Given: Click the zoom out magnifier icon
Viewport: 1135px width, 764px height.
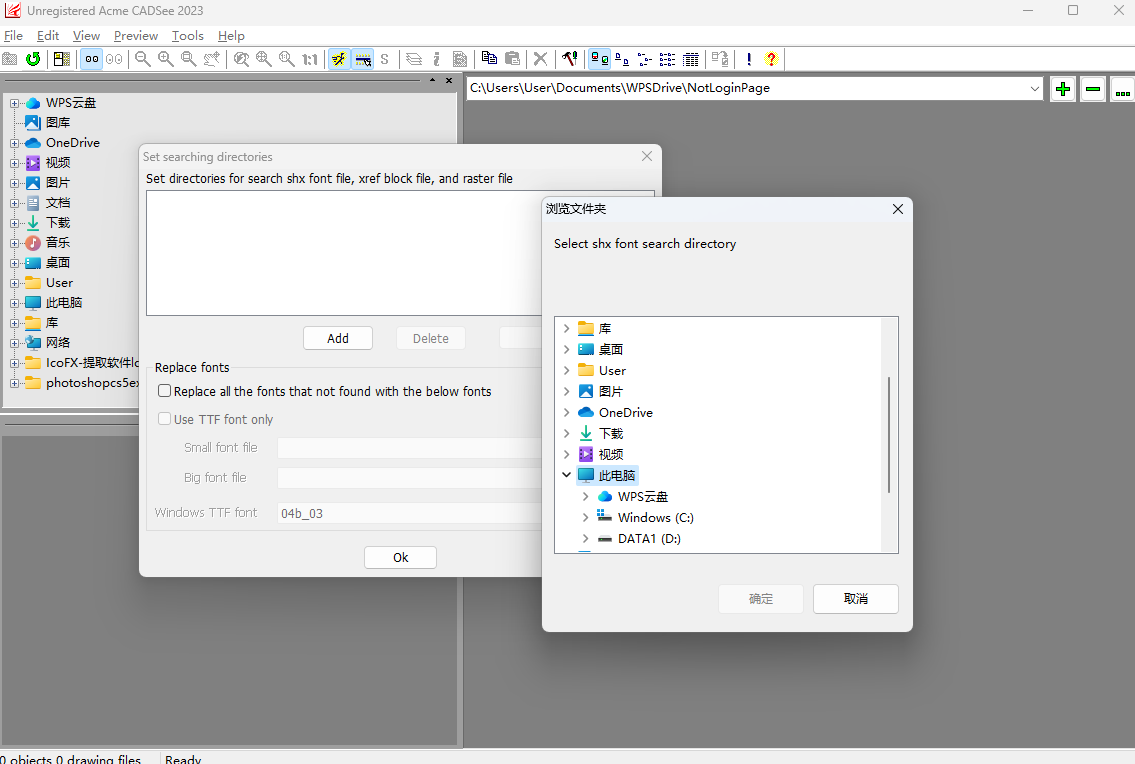Looking at the screenshot, I should [x=143, y=59].
